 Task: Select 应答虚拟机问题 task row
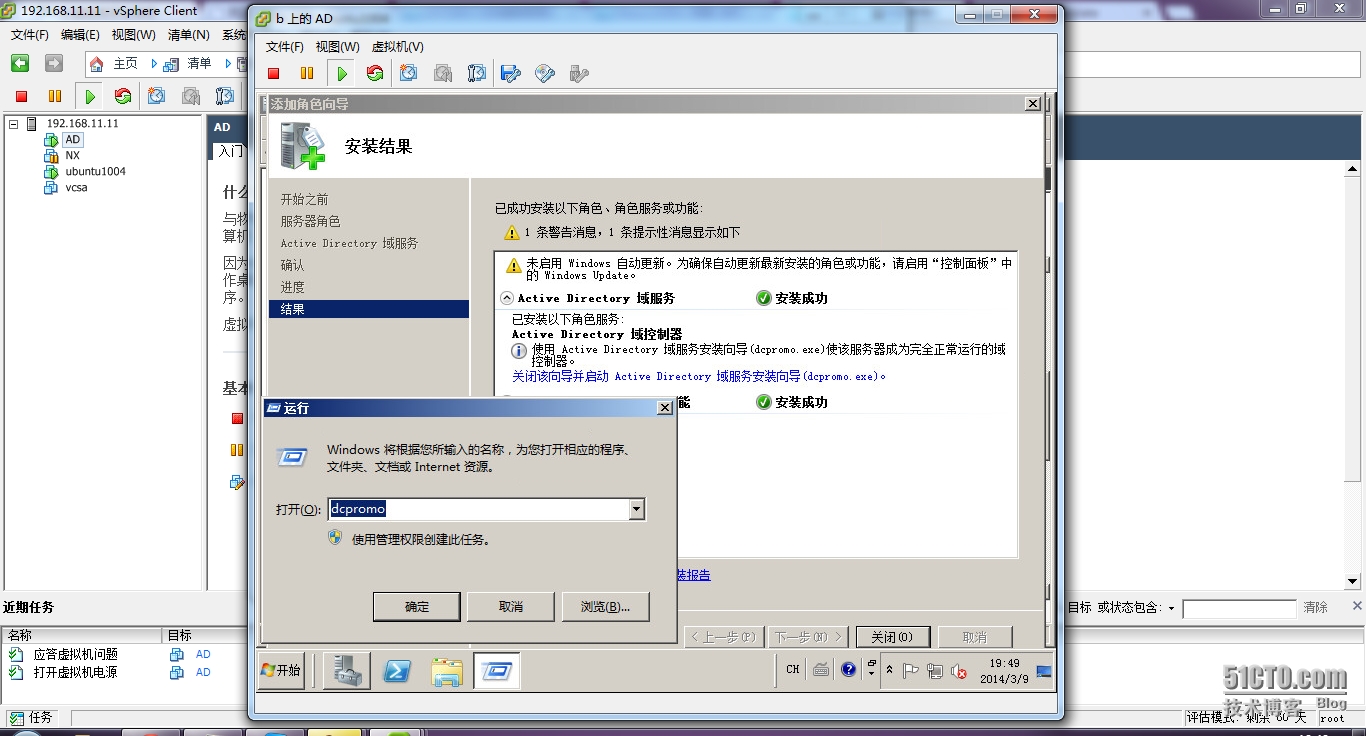tap(76, 654)
